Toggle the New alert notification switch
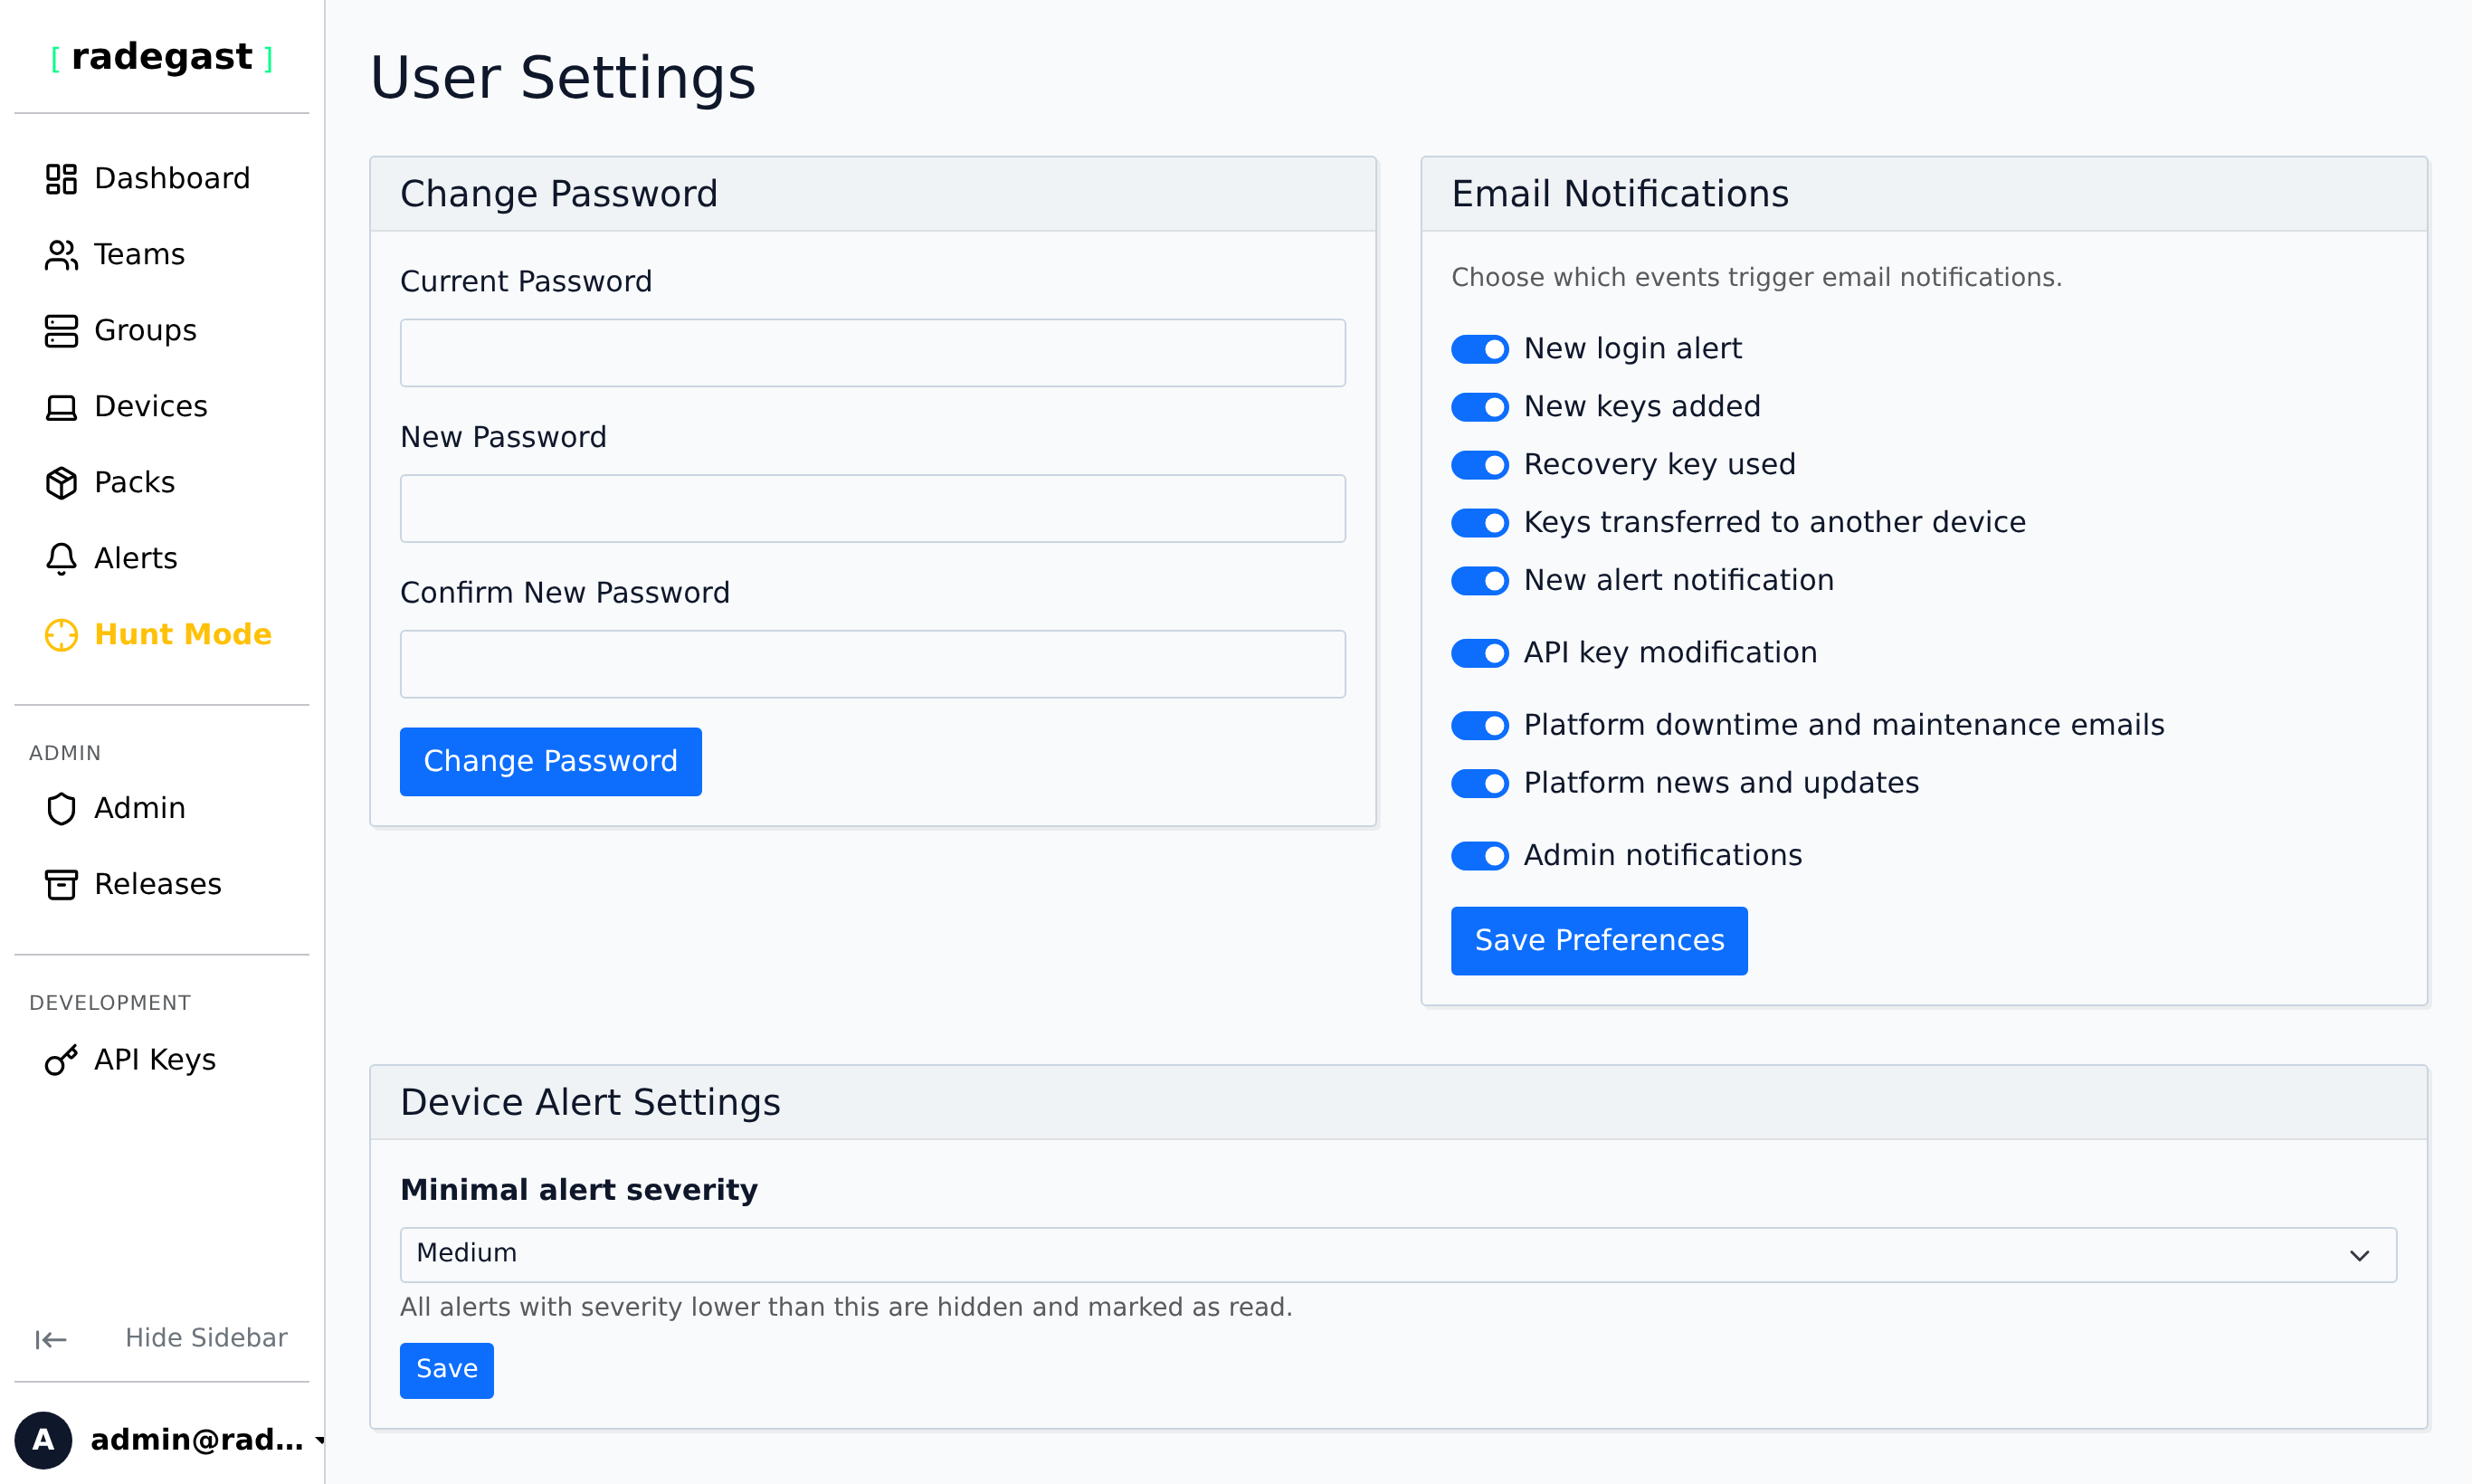 click(x=1480, y=581)
